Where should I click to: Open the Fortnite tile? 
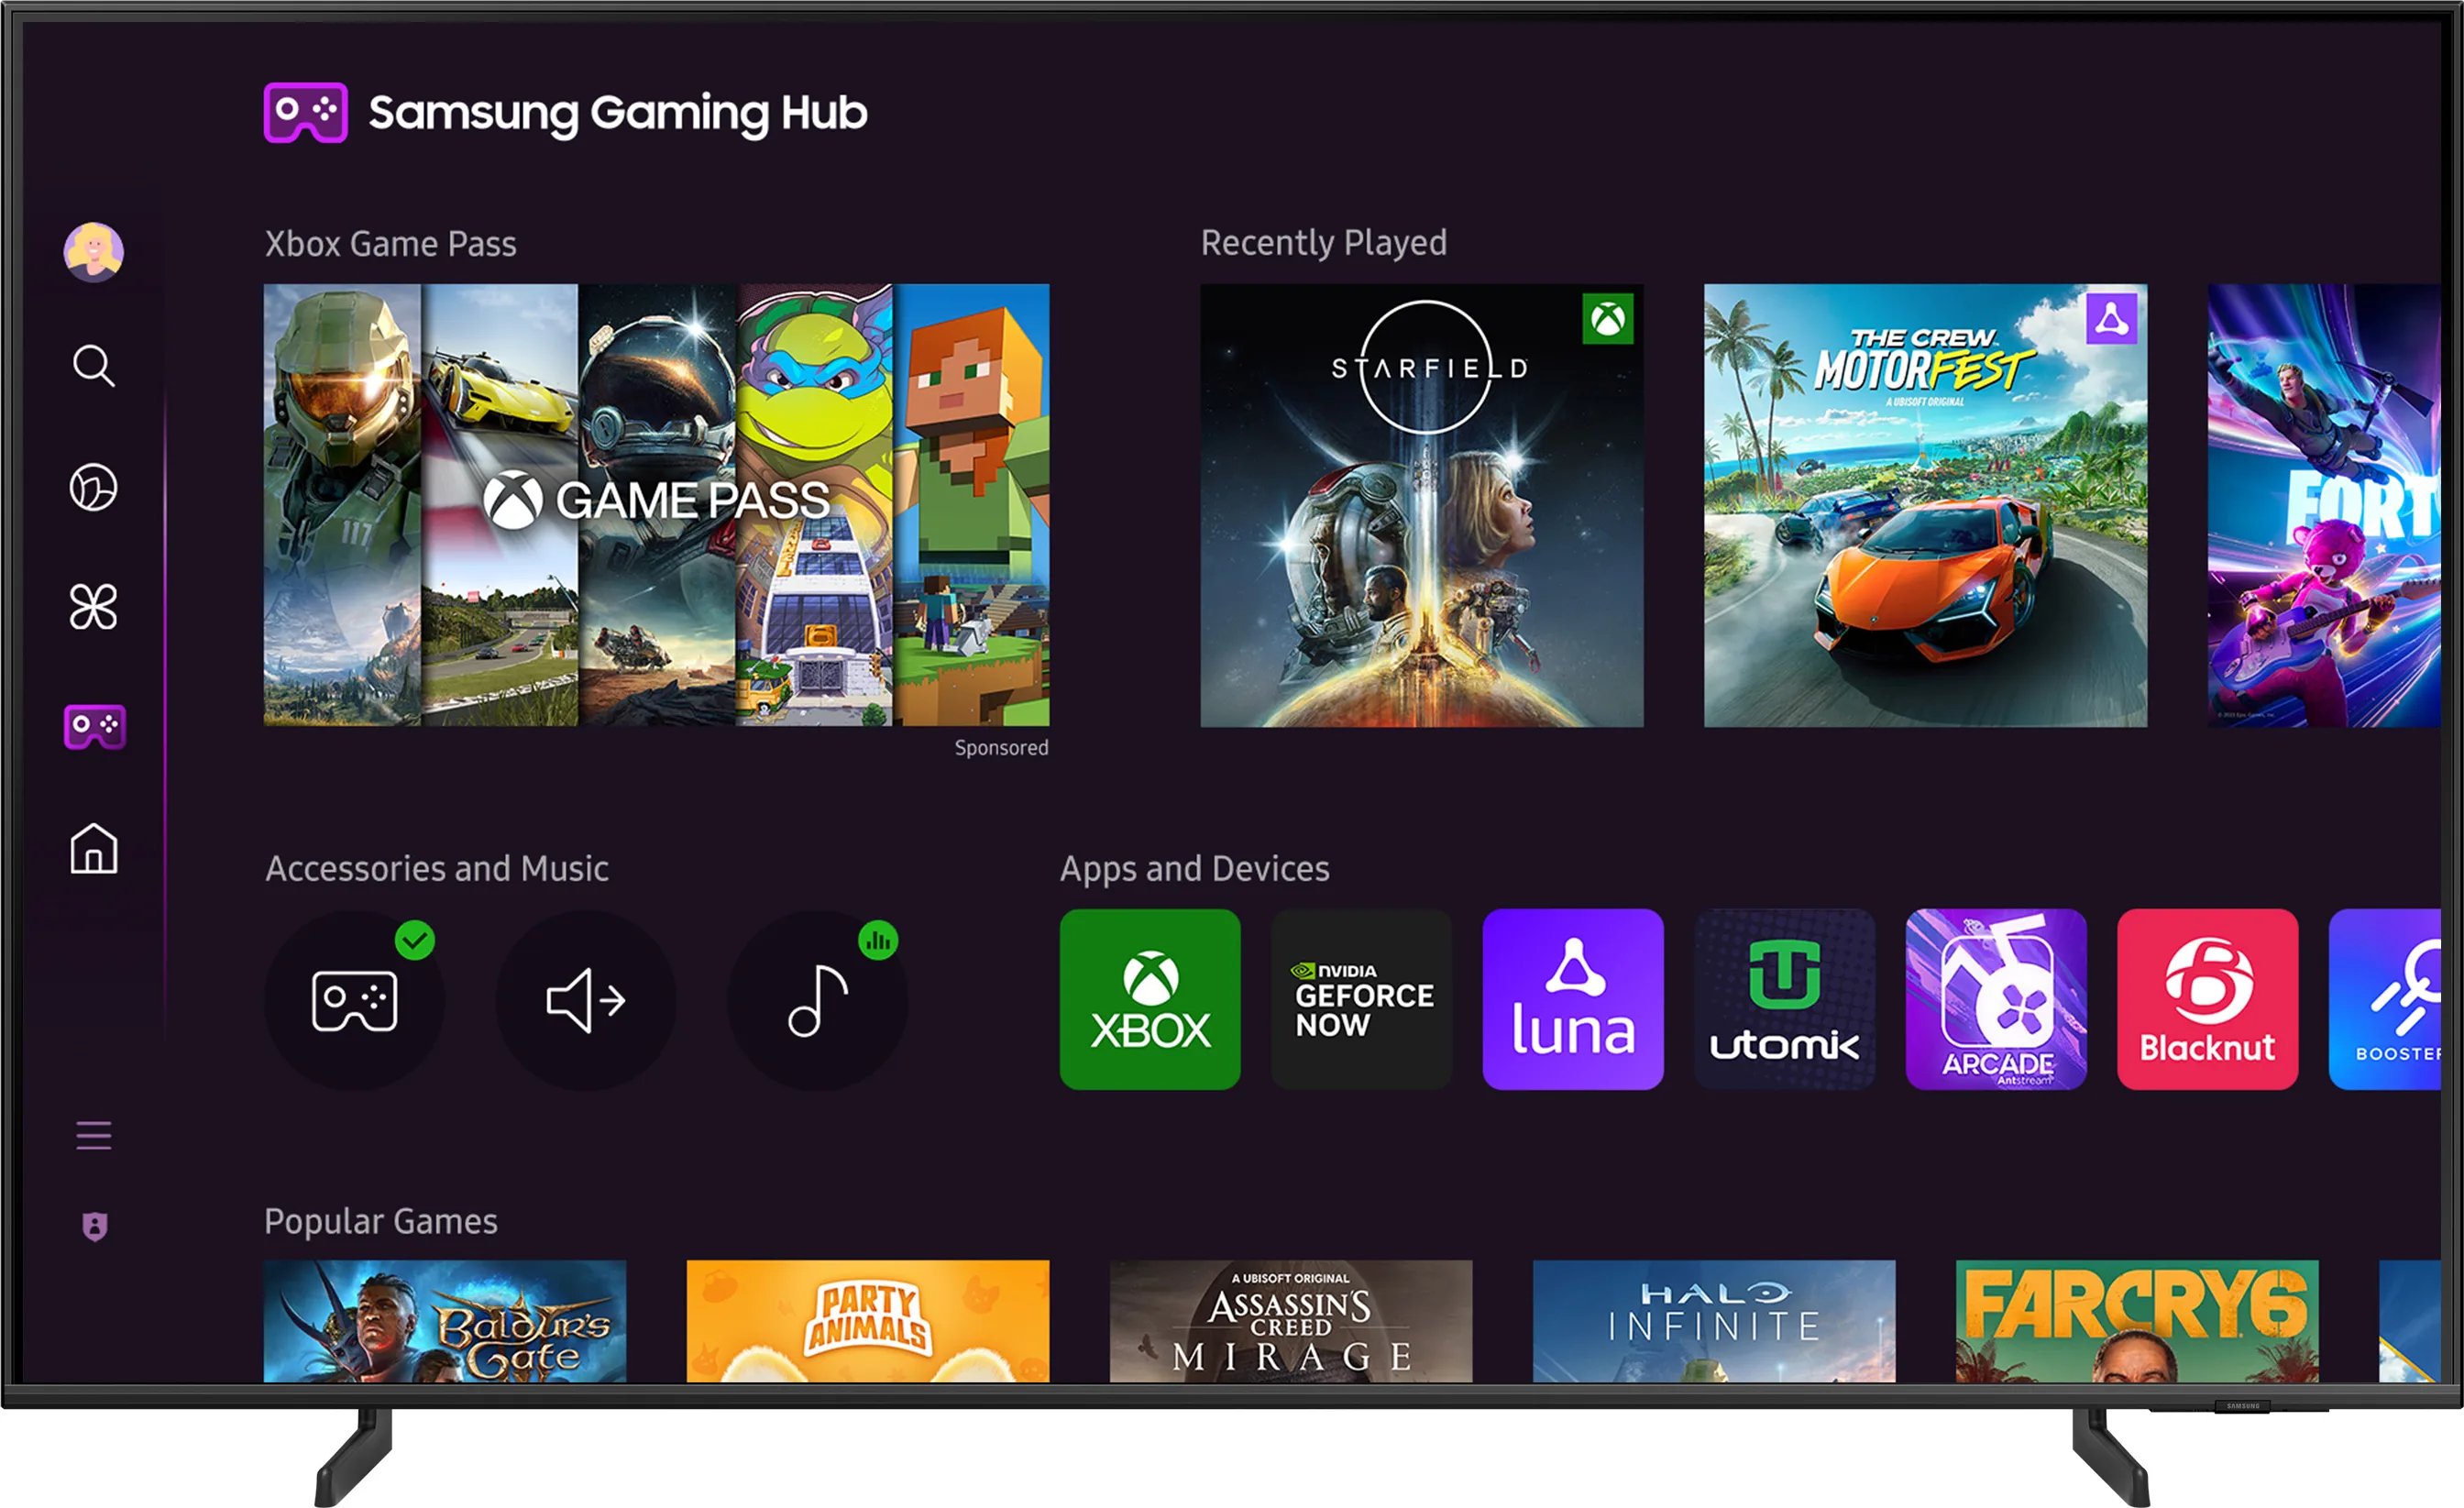(x=2324, y=505)
